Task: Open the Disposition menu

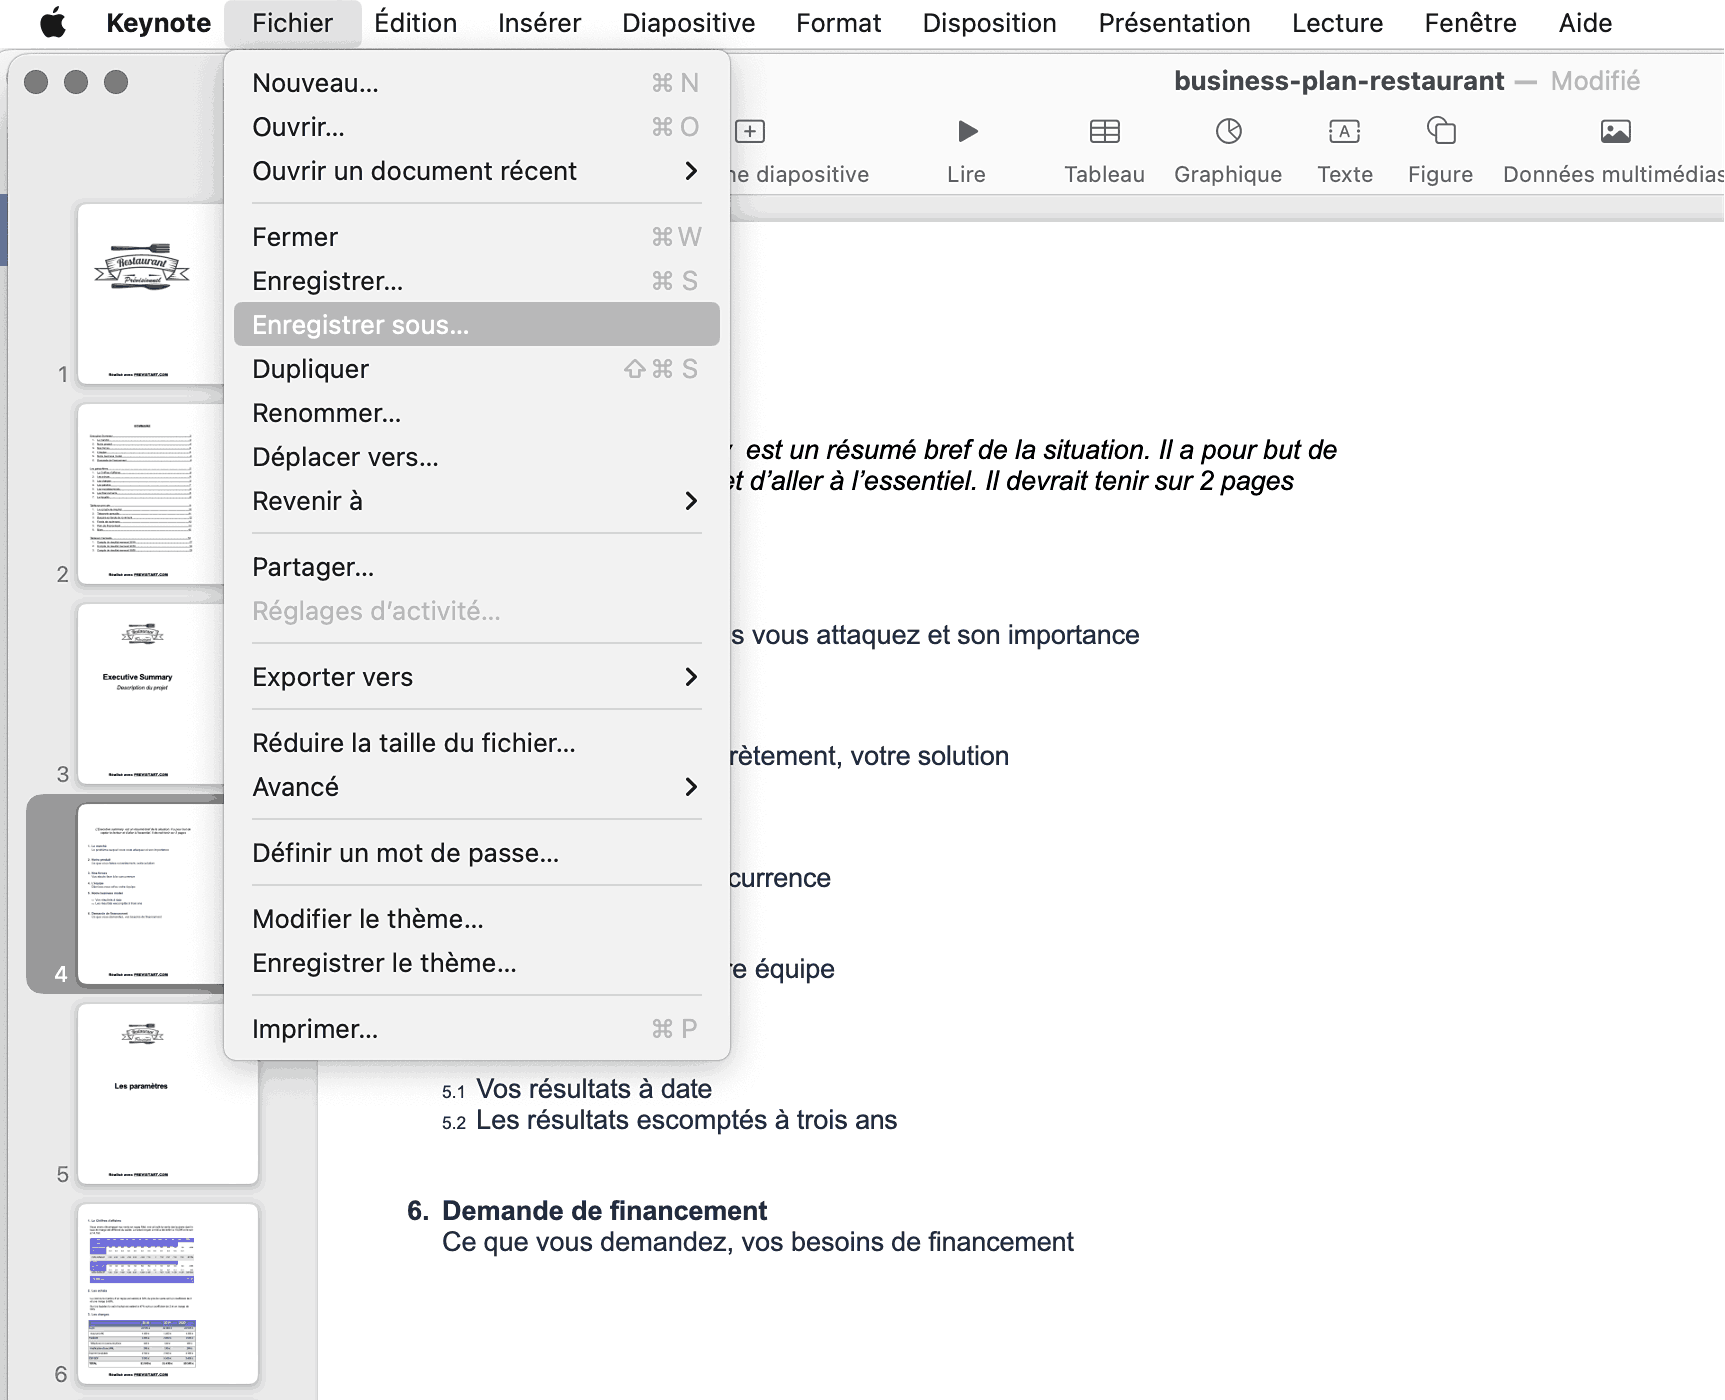Action: 989,23
